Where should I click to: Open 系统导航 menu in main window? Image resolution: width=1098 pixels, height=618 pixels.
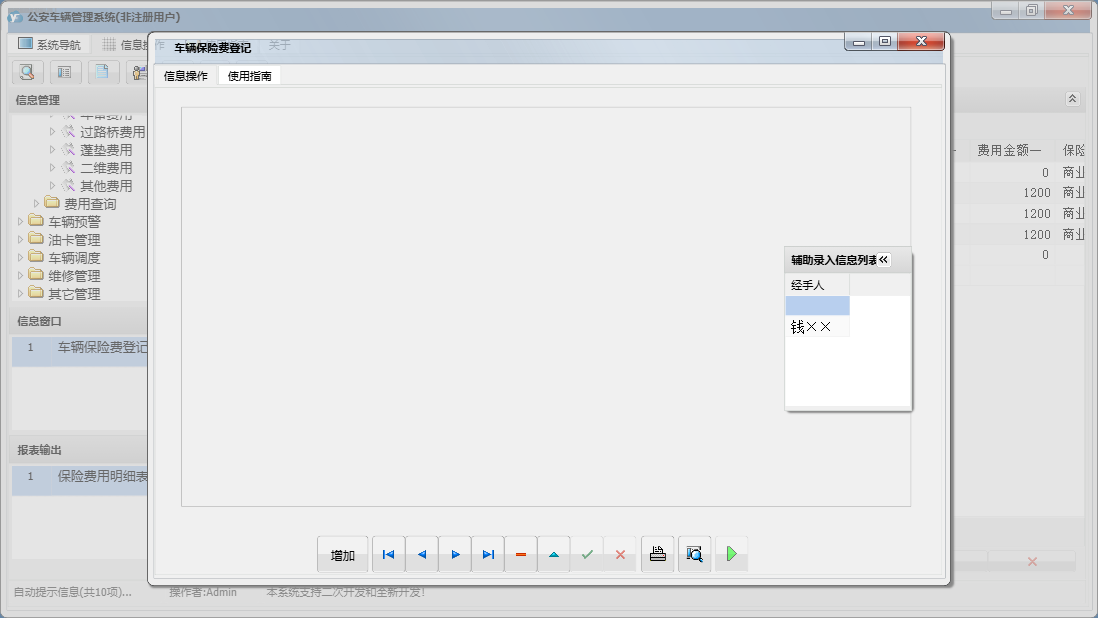pos(49,44)
